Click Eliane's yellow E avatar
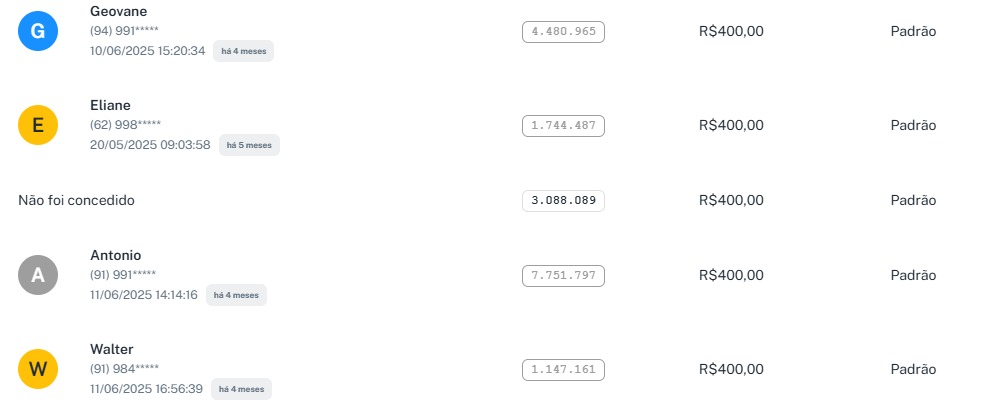Image resolution: width=992 pixels, height=411 pixels. pyautogui.click(x=38, y=125)
